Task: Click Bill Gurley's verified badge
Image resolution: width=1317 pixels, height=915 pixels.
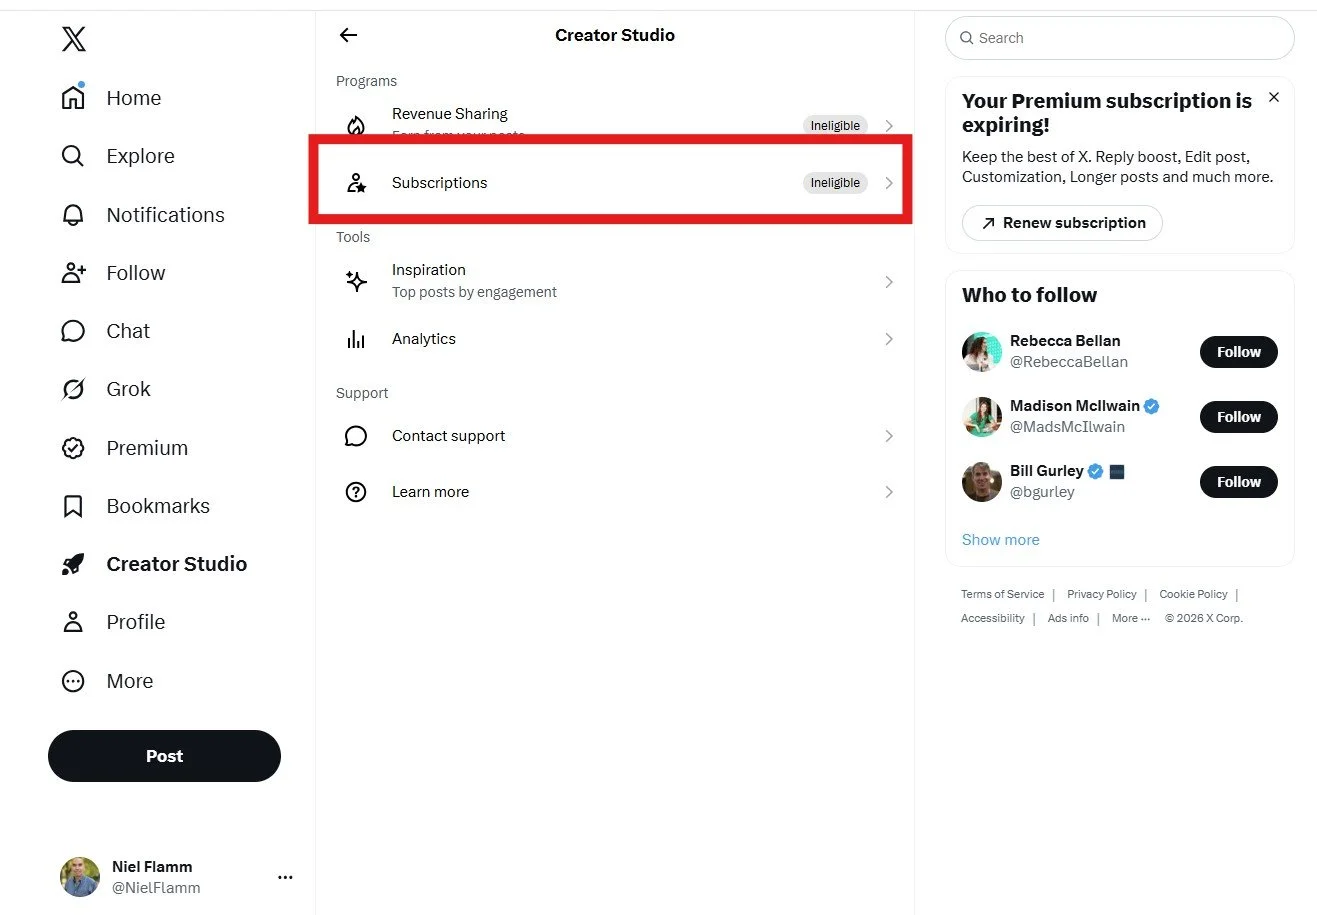Action: tap(1096, 471)
